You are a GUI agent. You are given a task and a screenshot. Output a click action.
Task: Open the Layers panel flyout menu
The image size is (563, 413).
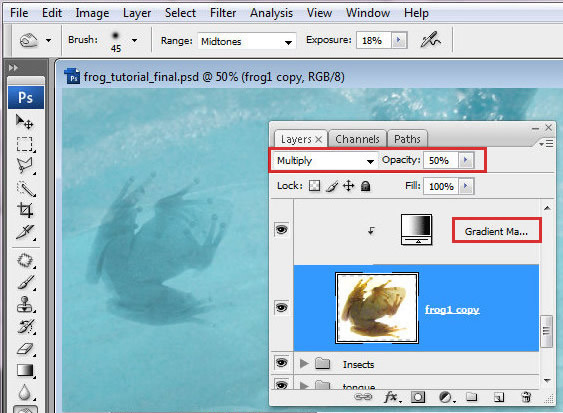[x=546, y=144]
